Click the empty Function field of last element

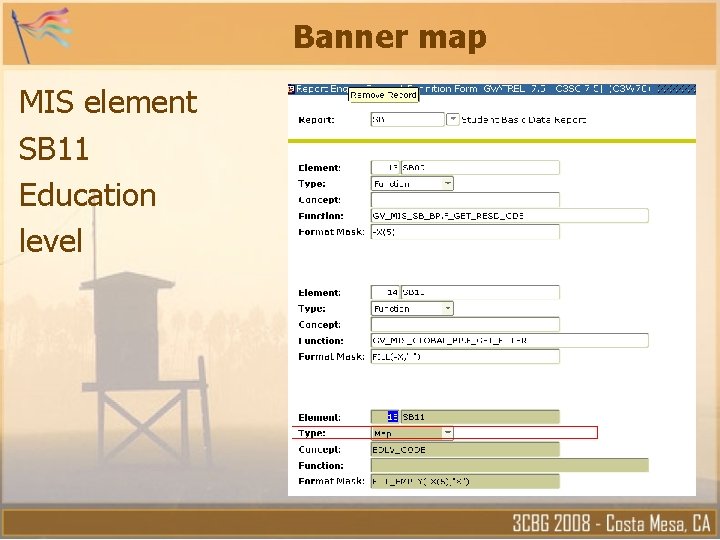(x=509, y=465)
